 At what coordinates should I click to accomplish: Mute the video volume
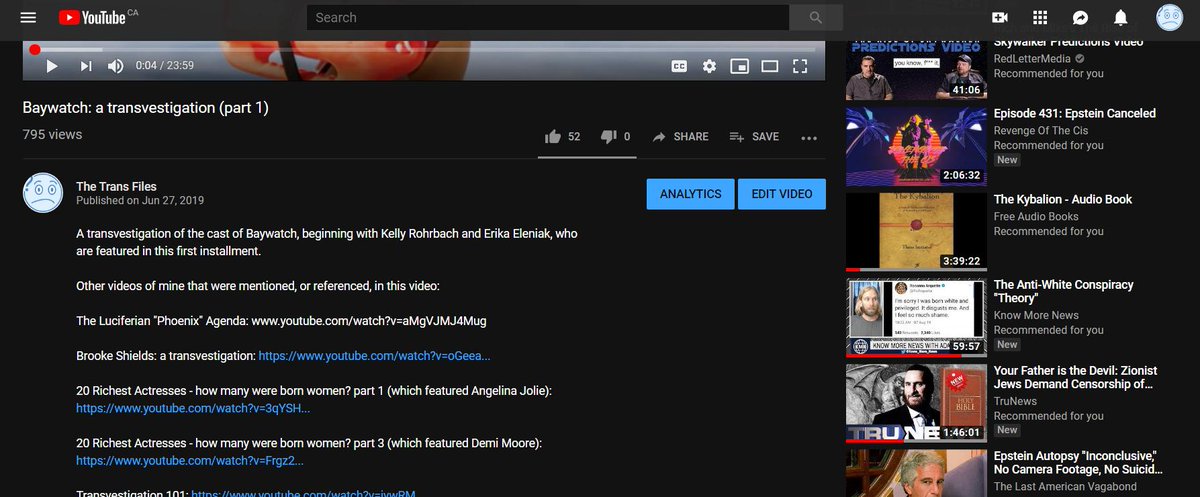[116, 66]
